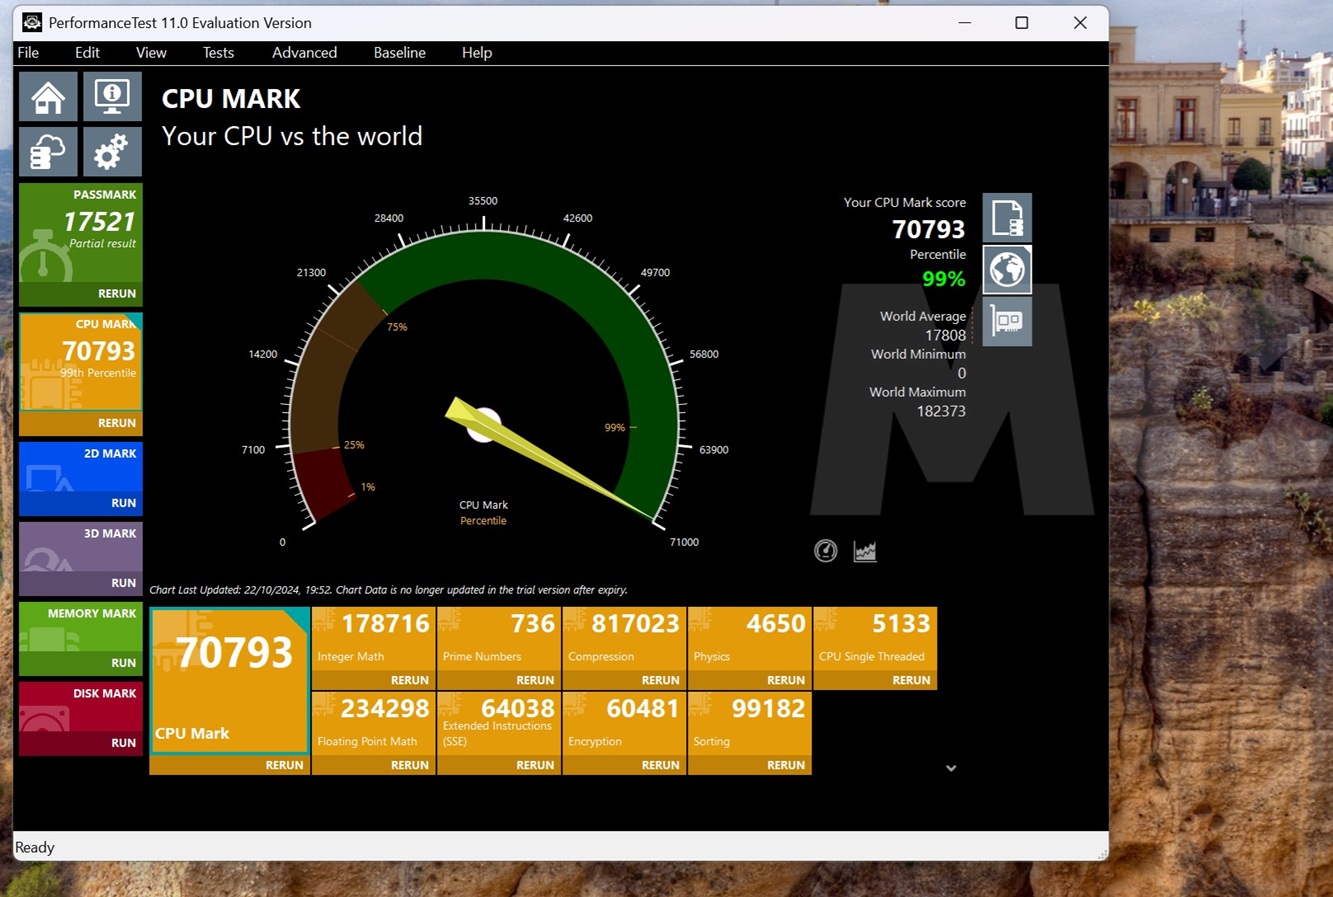Click the Home icon in sidebar
Screen dimensions: 1333x897
[x=47, y=97]
